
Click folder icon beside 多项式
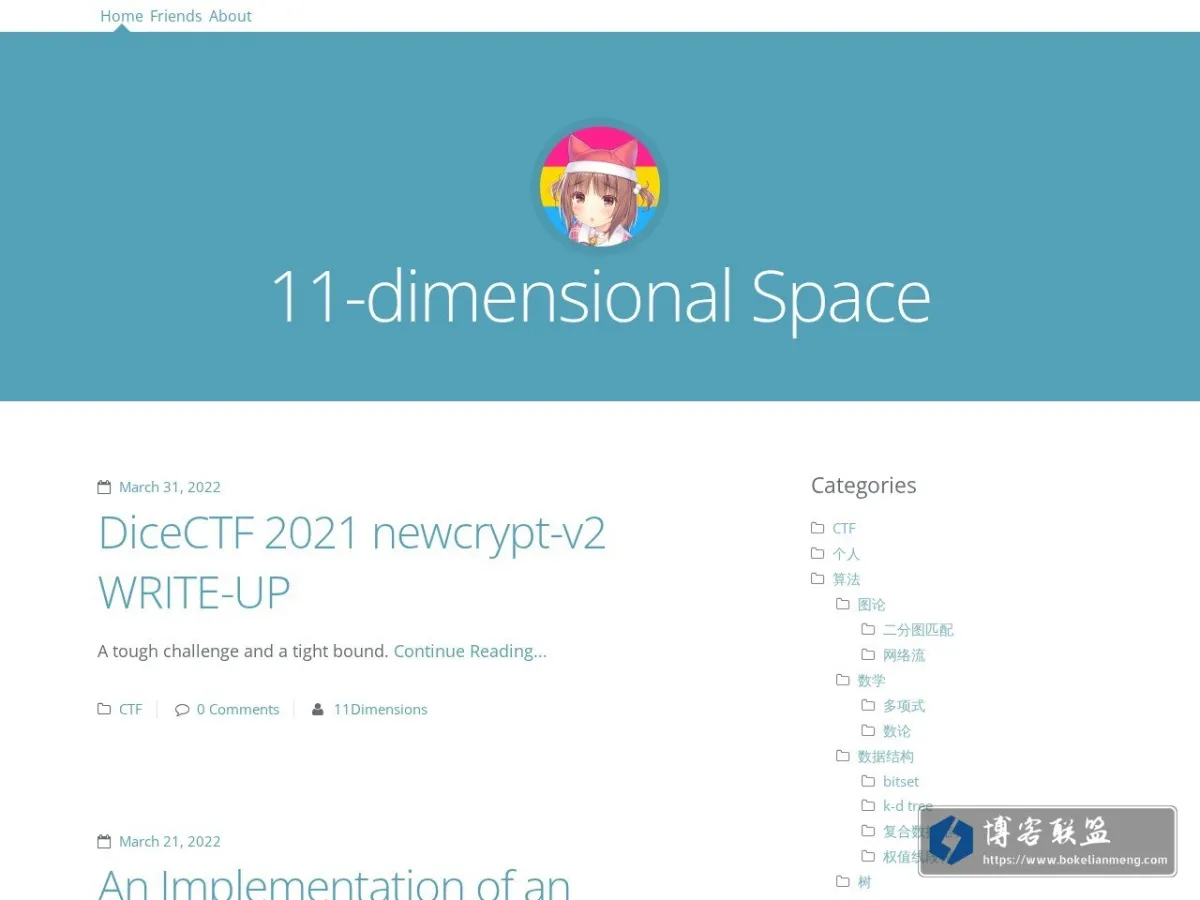868,705
